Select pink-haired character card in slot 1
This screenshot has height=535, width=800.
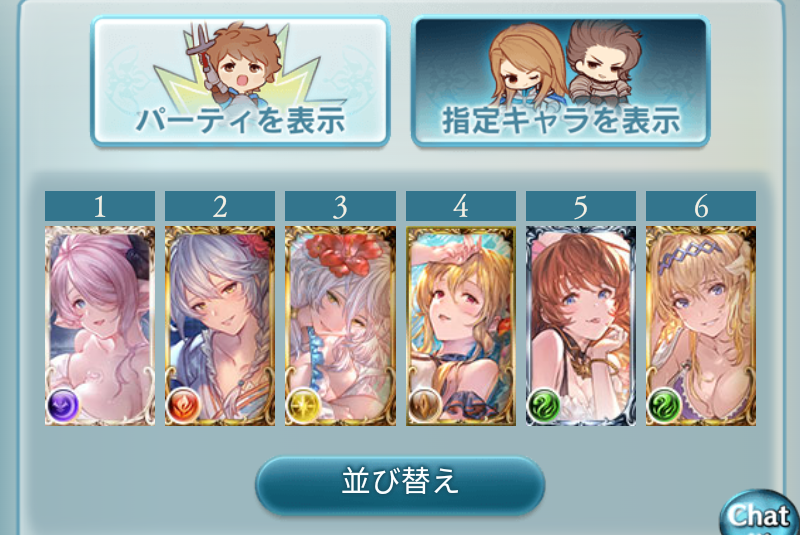coord(100,326)
